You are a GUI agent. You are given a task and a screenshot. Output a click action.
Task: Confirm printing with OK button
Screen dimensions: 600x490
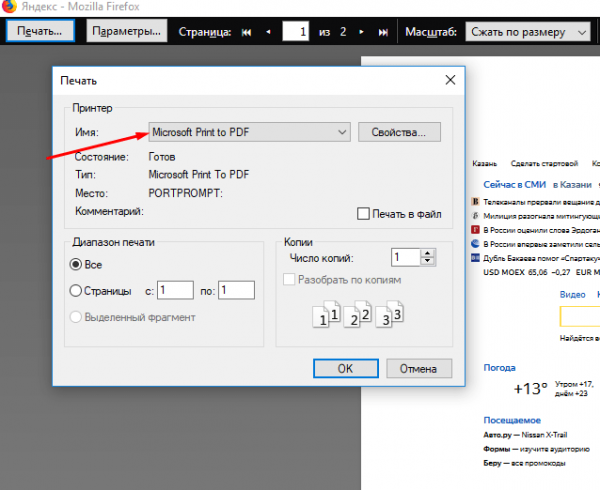click(x=346, y=368)
